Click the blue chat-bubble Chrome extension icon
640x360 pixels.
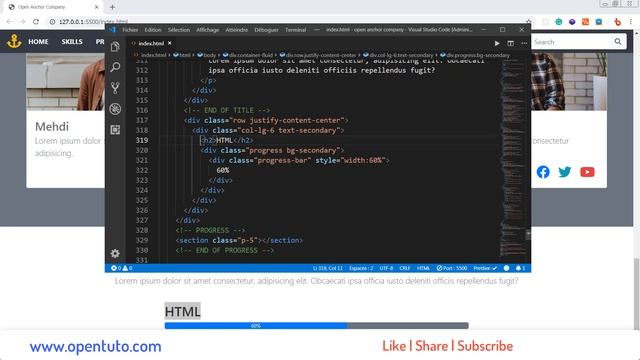(x=599, y=22)
